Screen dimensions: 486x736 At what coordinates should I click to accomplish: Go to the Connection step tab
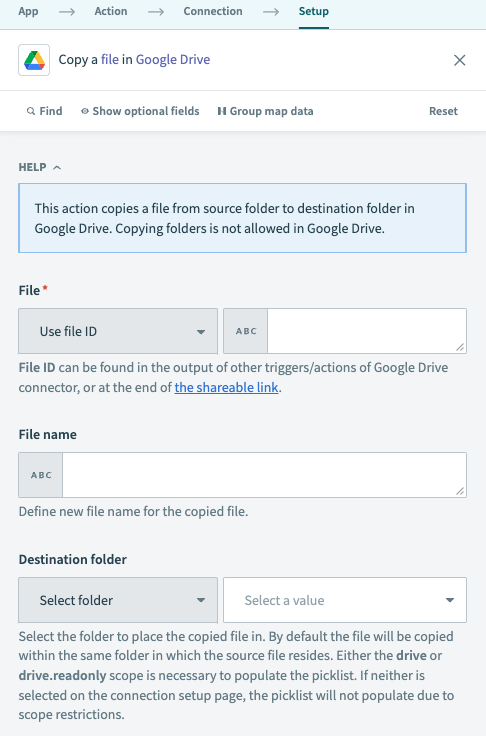(x=213, y=11)
